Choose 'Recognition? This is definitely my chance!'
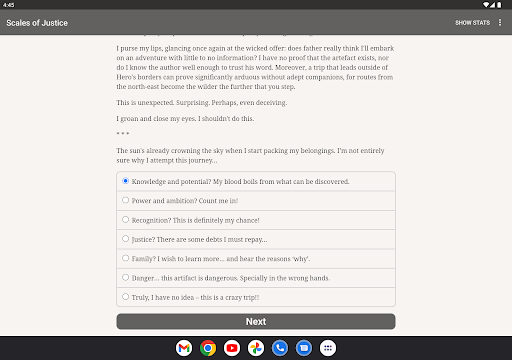Screen dimensions: 512x360 coord(256,220)
